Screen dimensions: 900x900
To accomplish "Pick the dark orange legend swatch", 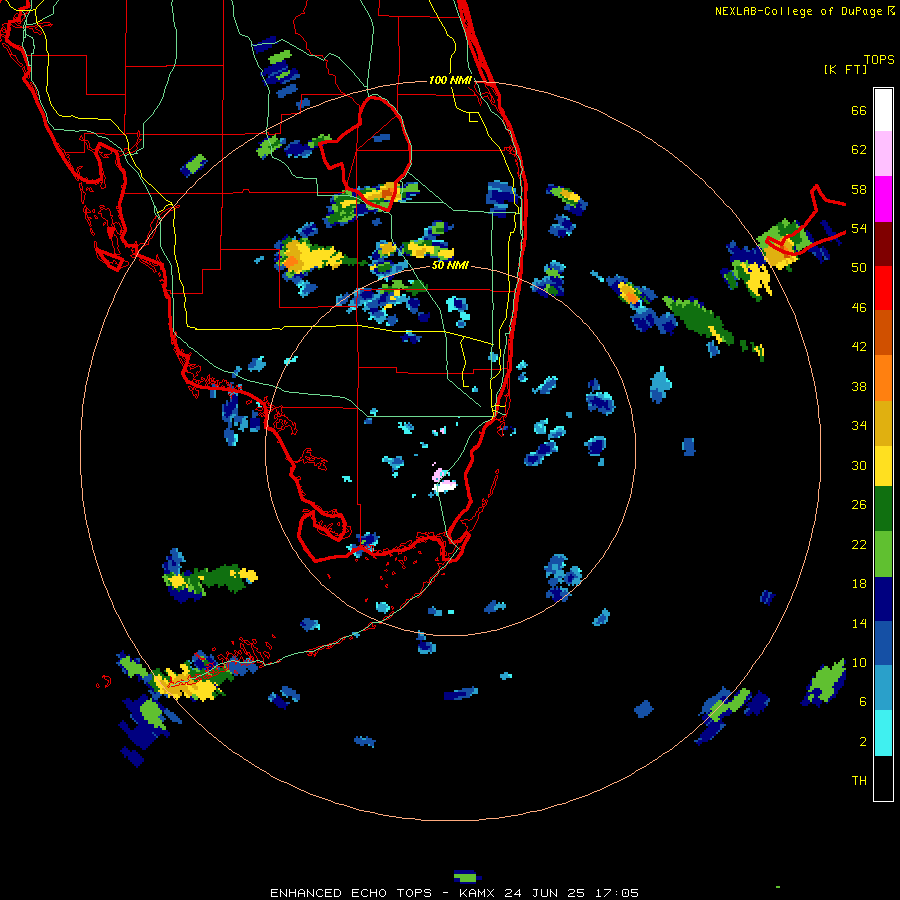I will [x=883, y=333].
